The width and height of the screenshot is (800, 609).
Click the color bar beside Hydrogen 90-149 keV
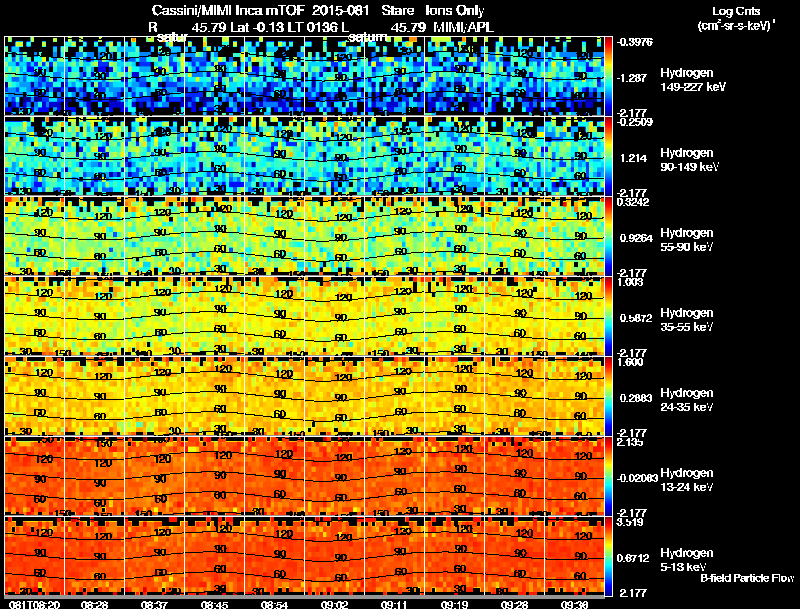tap(608, 156)
